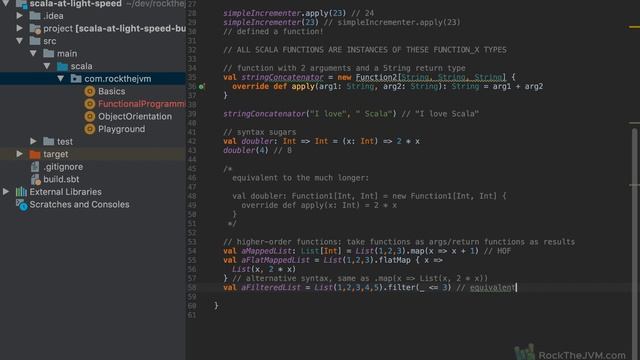Viewport: 640px width, 360px height.
Task: Click the doubler declaration on line 42
Action: pos(257,141)
